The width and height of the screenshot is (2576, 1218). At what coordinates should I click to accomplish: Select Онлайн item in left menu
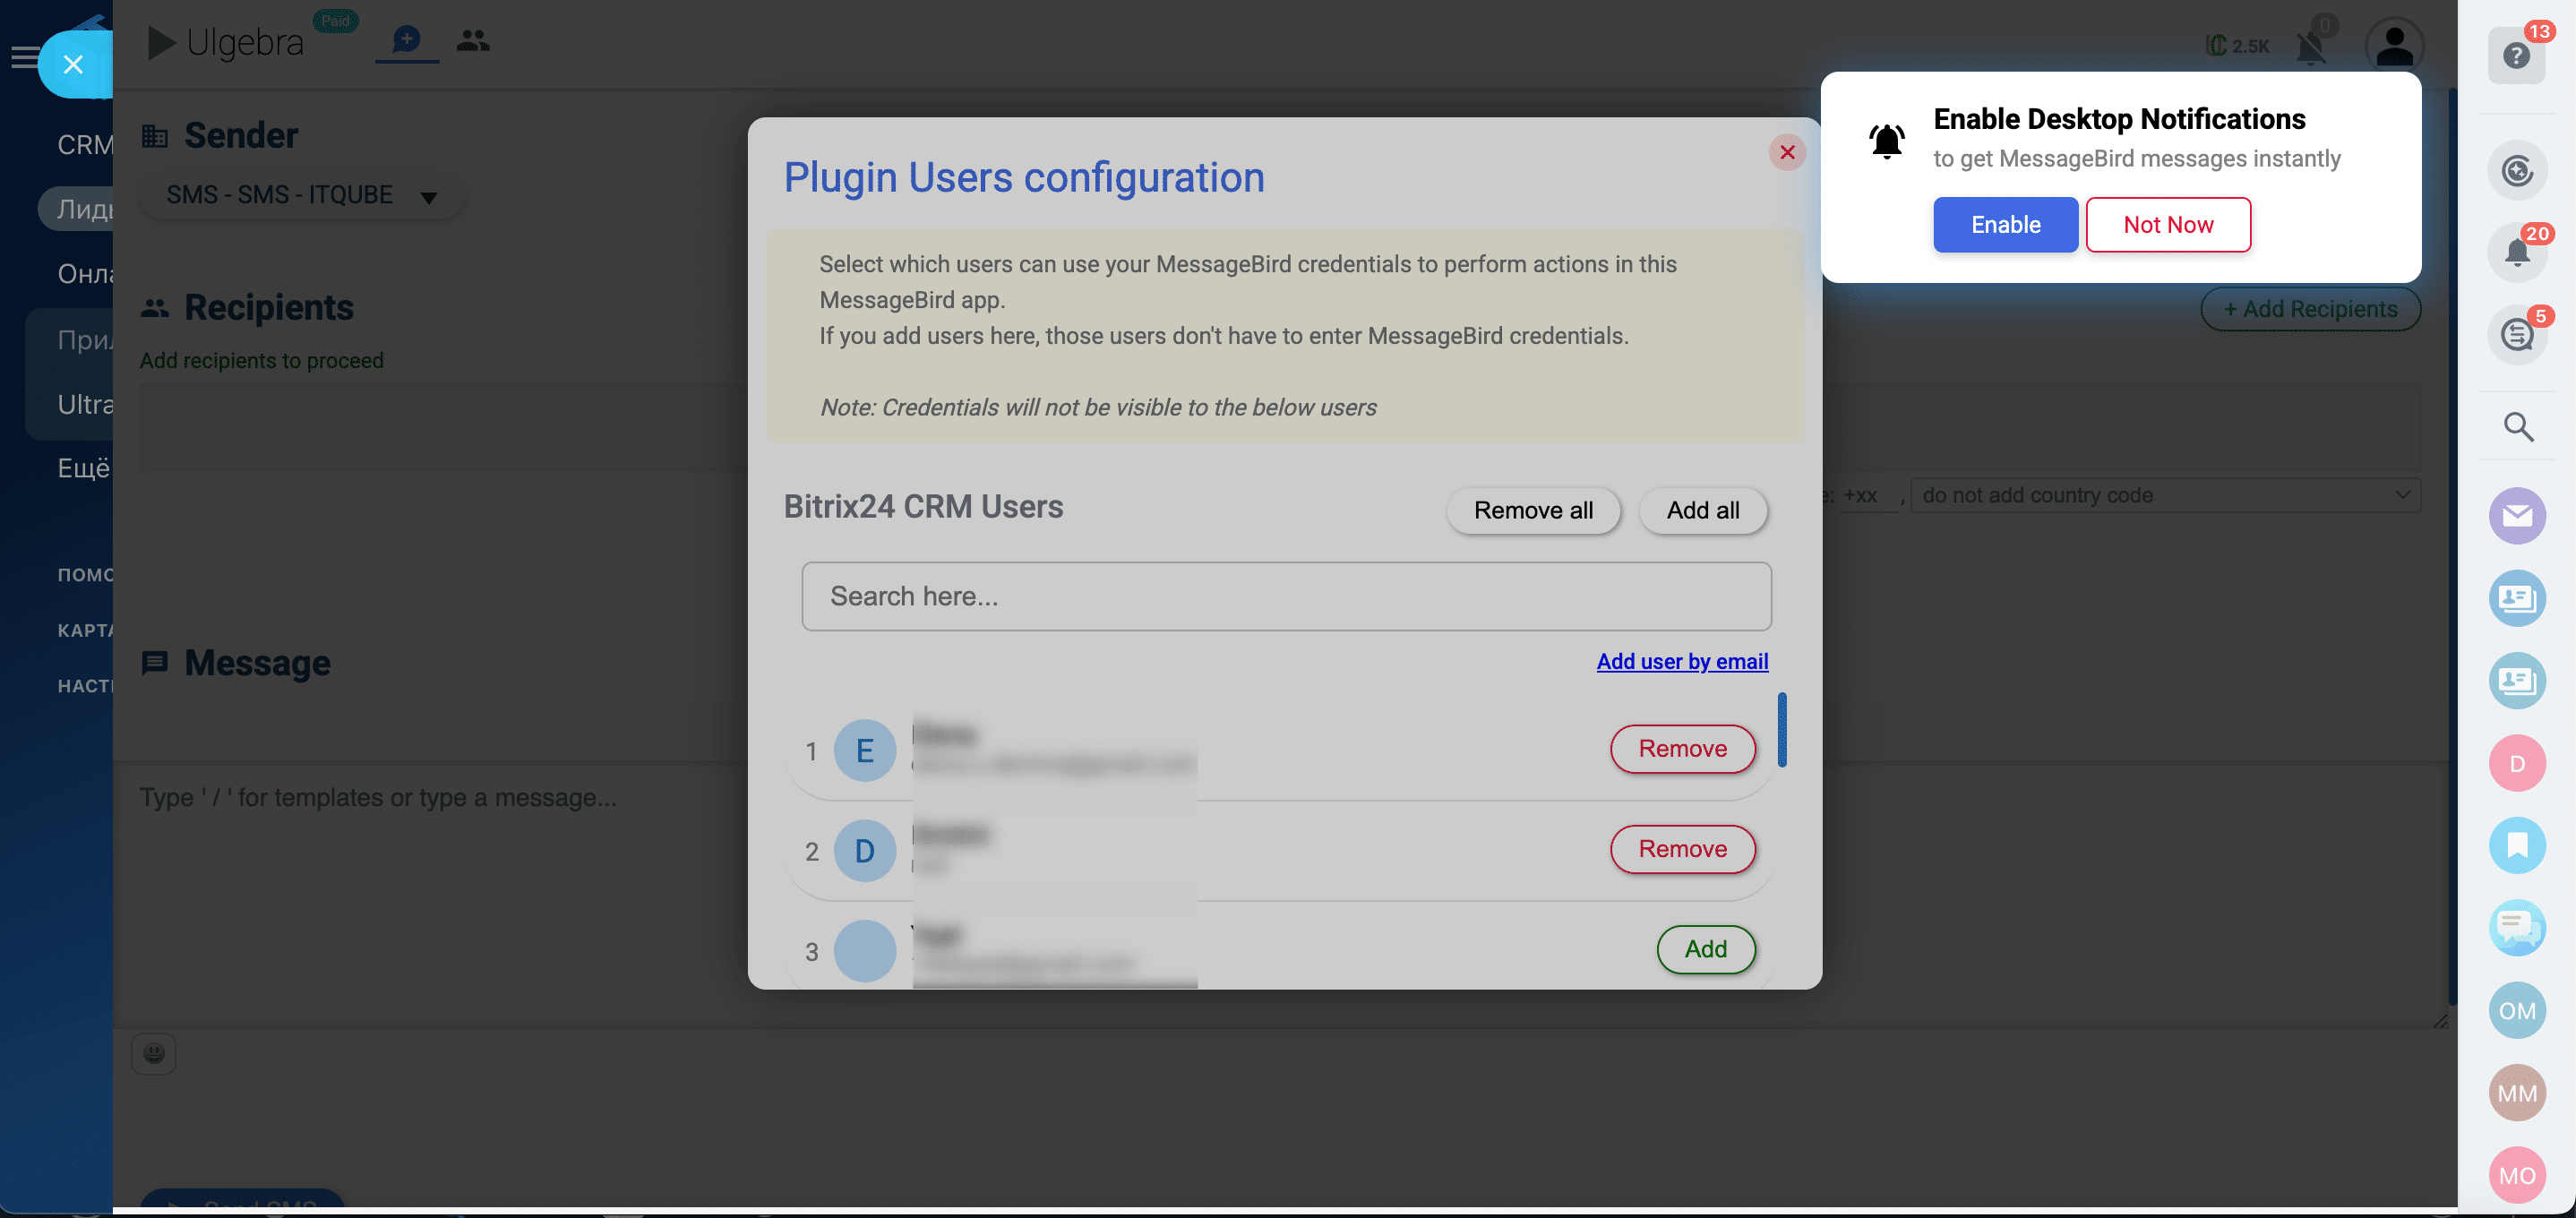(x=85, y=274)
